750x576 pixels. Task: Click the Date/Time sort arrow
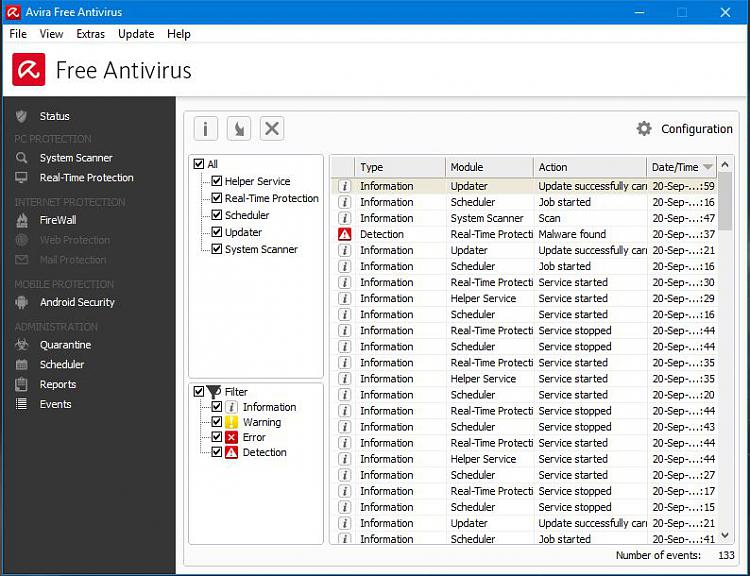708,167
